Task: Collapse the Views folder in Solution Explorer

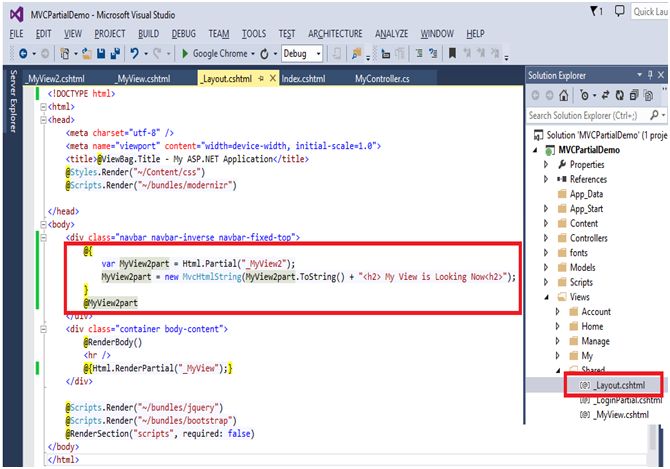Action: tap(546, 297)
